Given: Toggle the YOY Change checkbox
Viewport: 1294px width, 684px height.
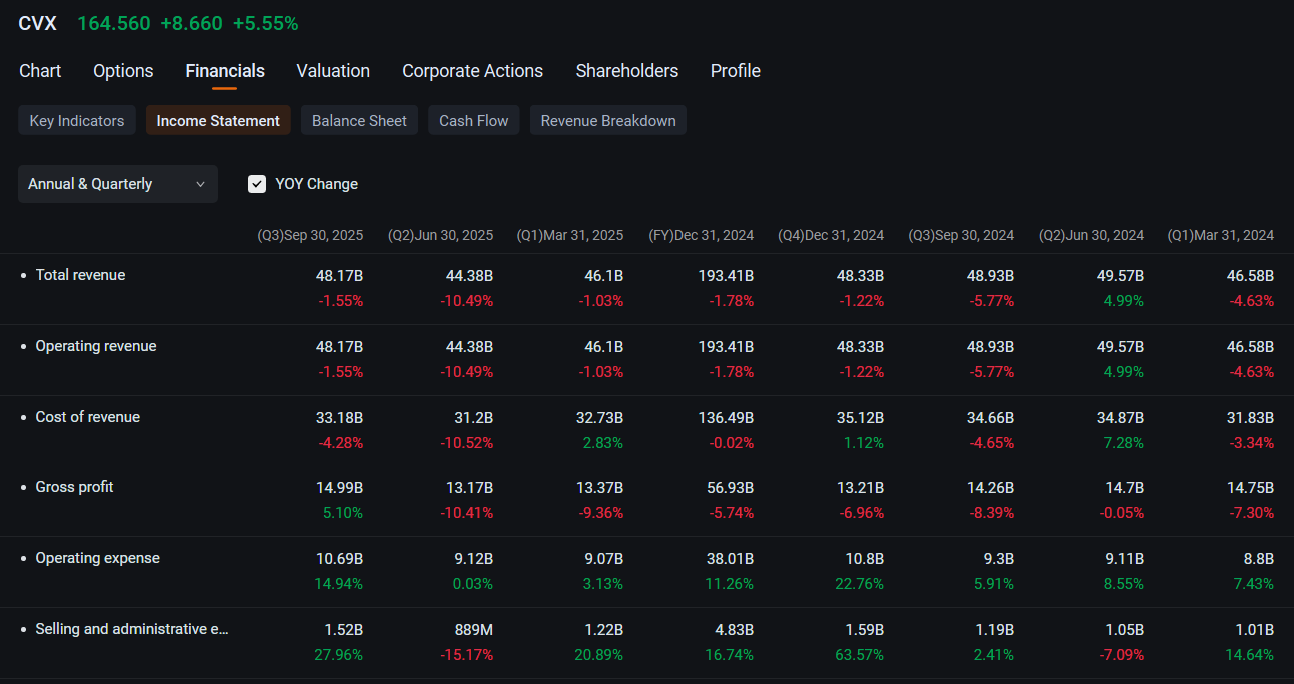Looking at the screenshot, I should click(257, 184).
